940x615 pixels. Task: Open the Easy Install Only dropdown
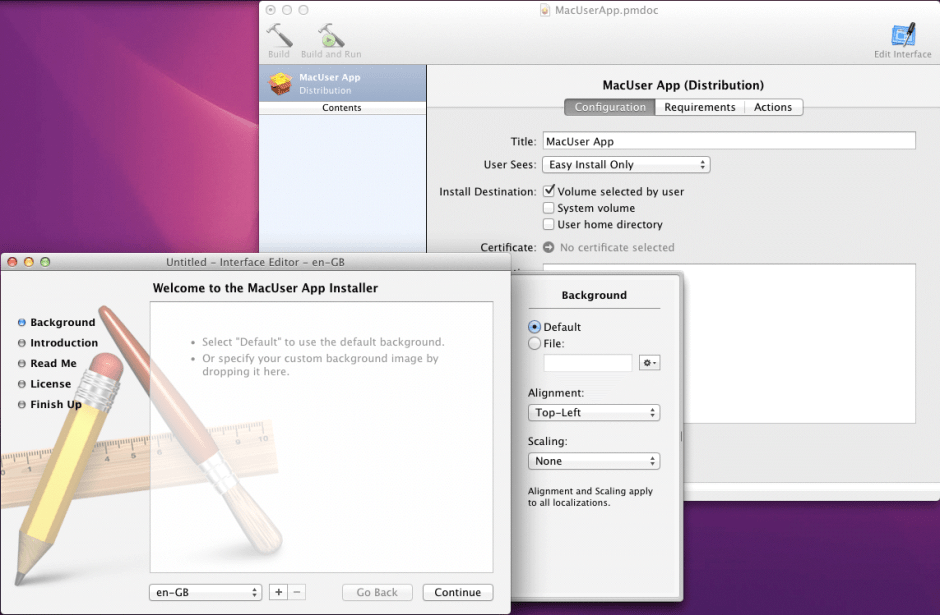626,164
